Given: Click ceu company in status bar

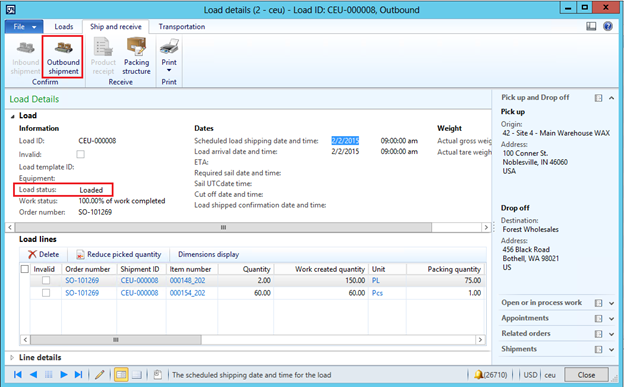Looking at the screenshot, I should (550, 375).
